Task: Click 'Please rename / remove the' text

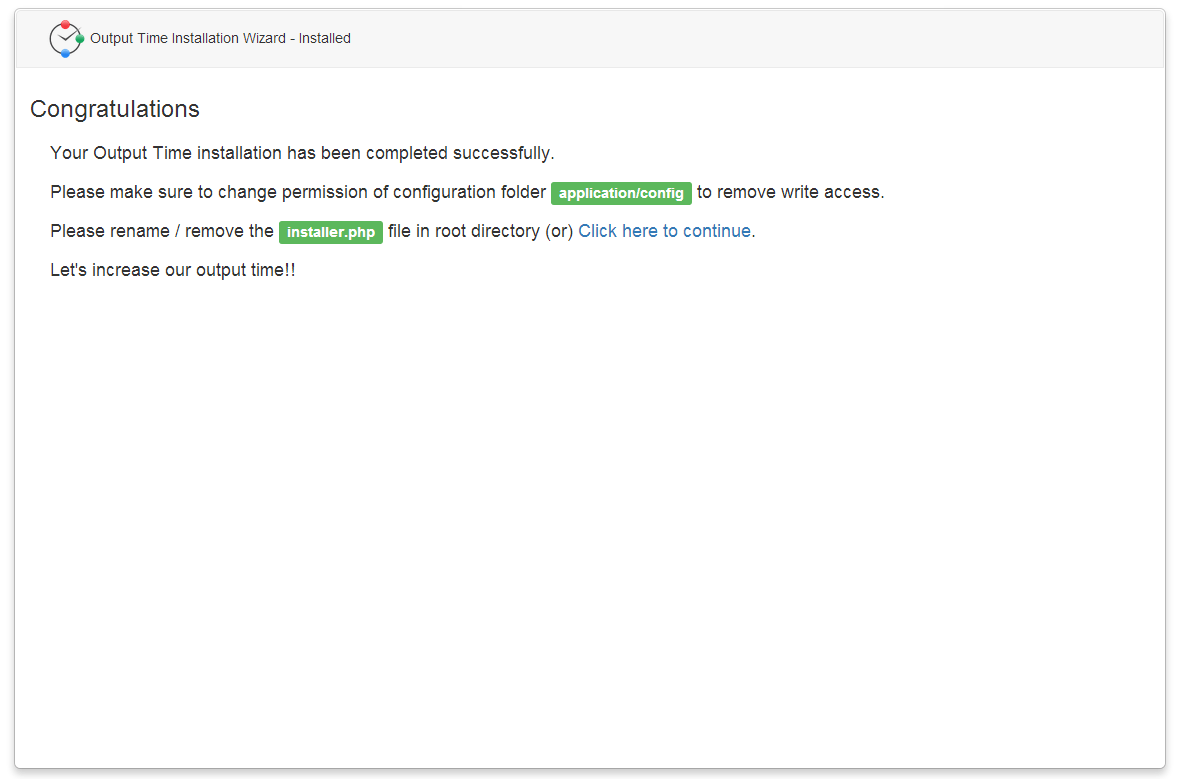Action: point(161,231)
